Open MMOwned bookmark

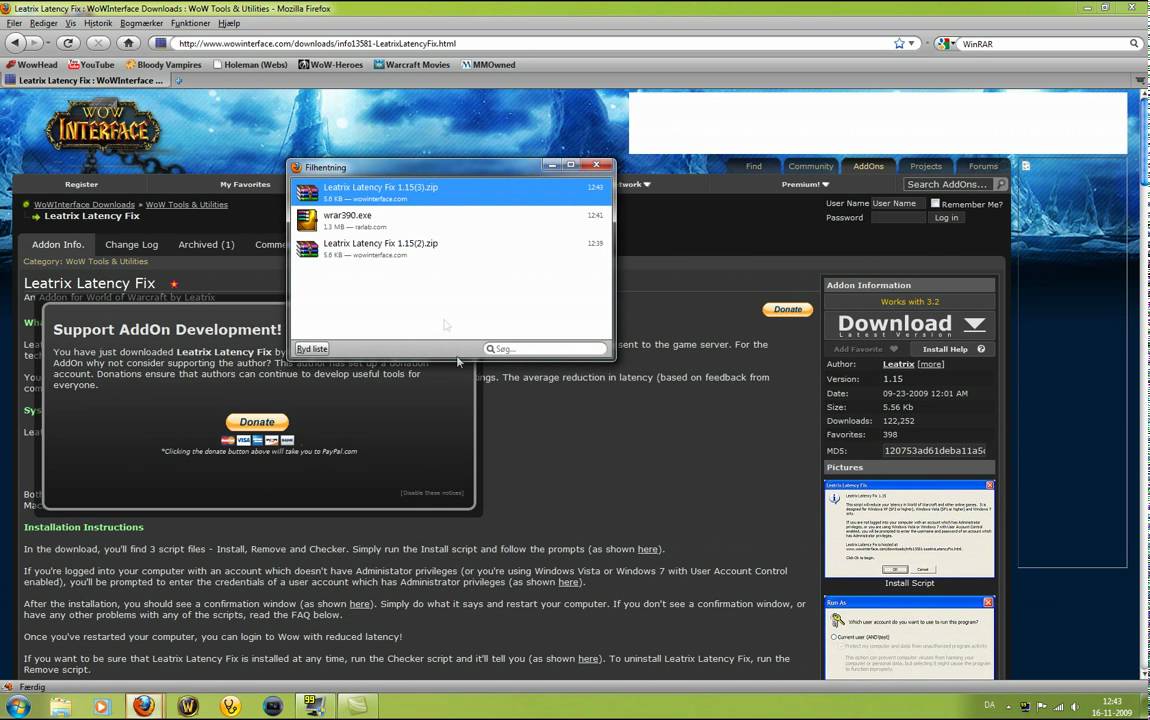(488, 65)
